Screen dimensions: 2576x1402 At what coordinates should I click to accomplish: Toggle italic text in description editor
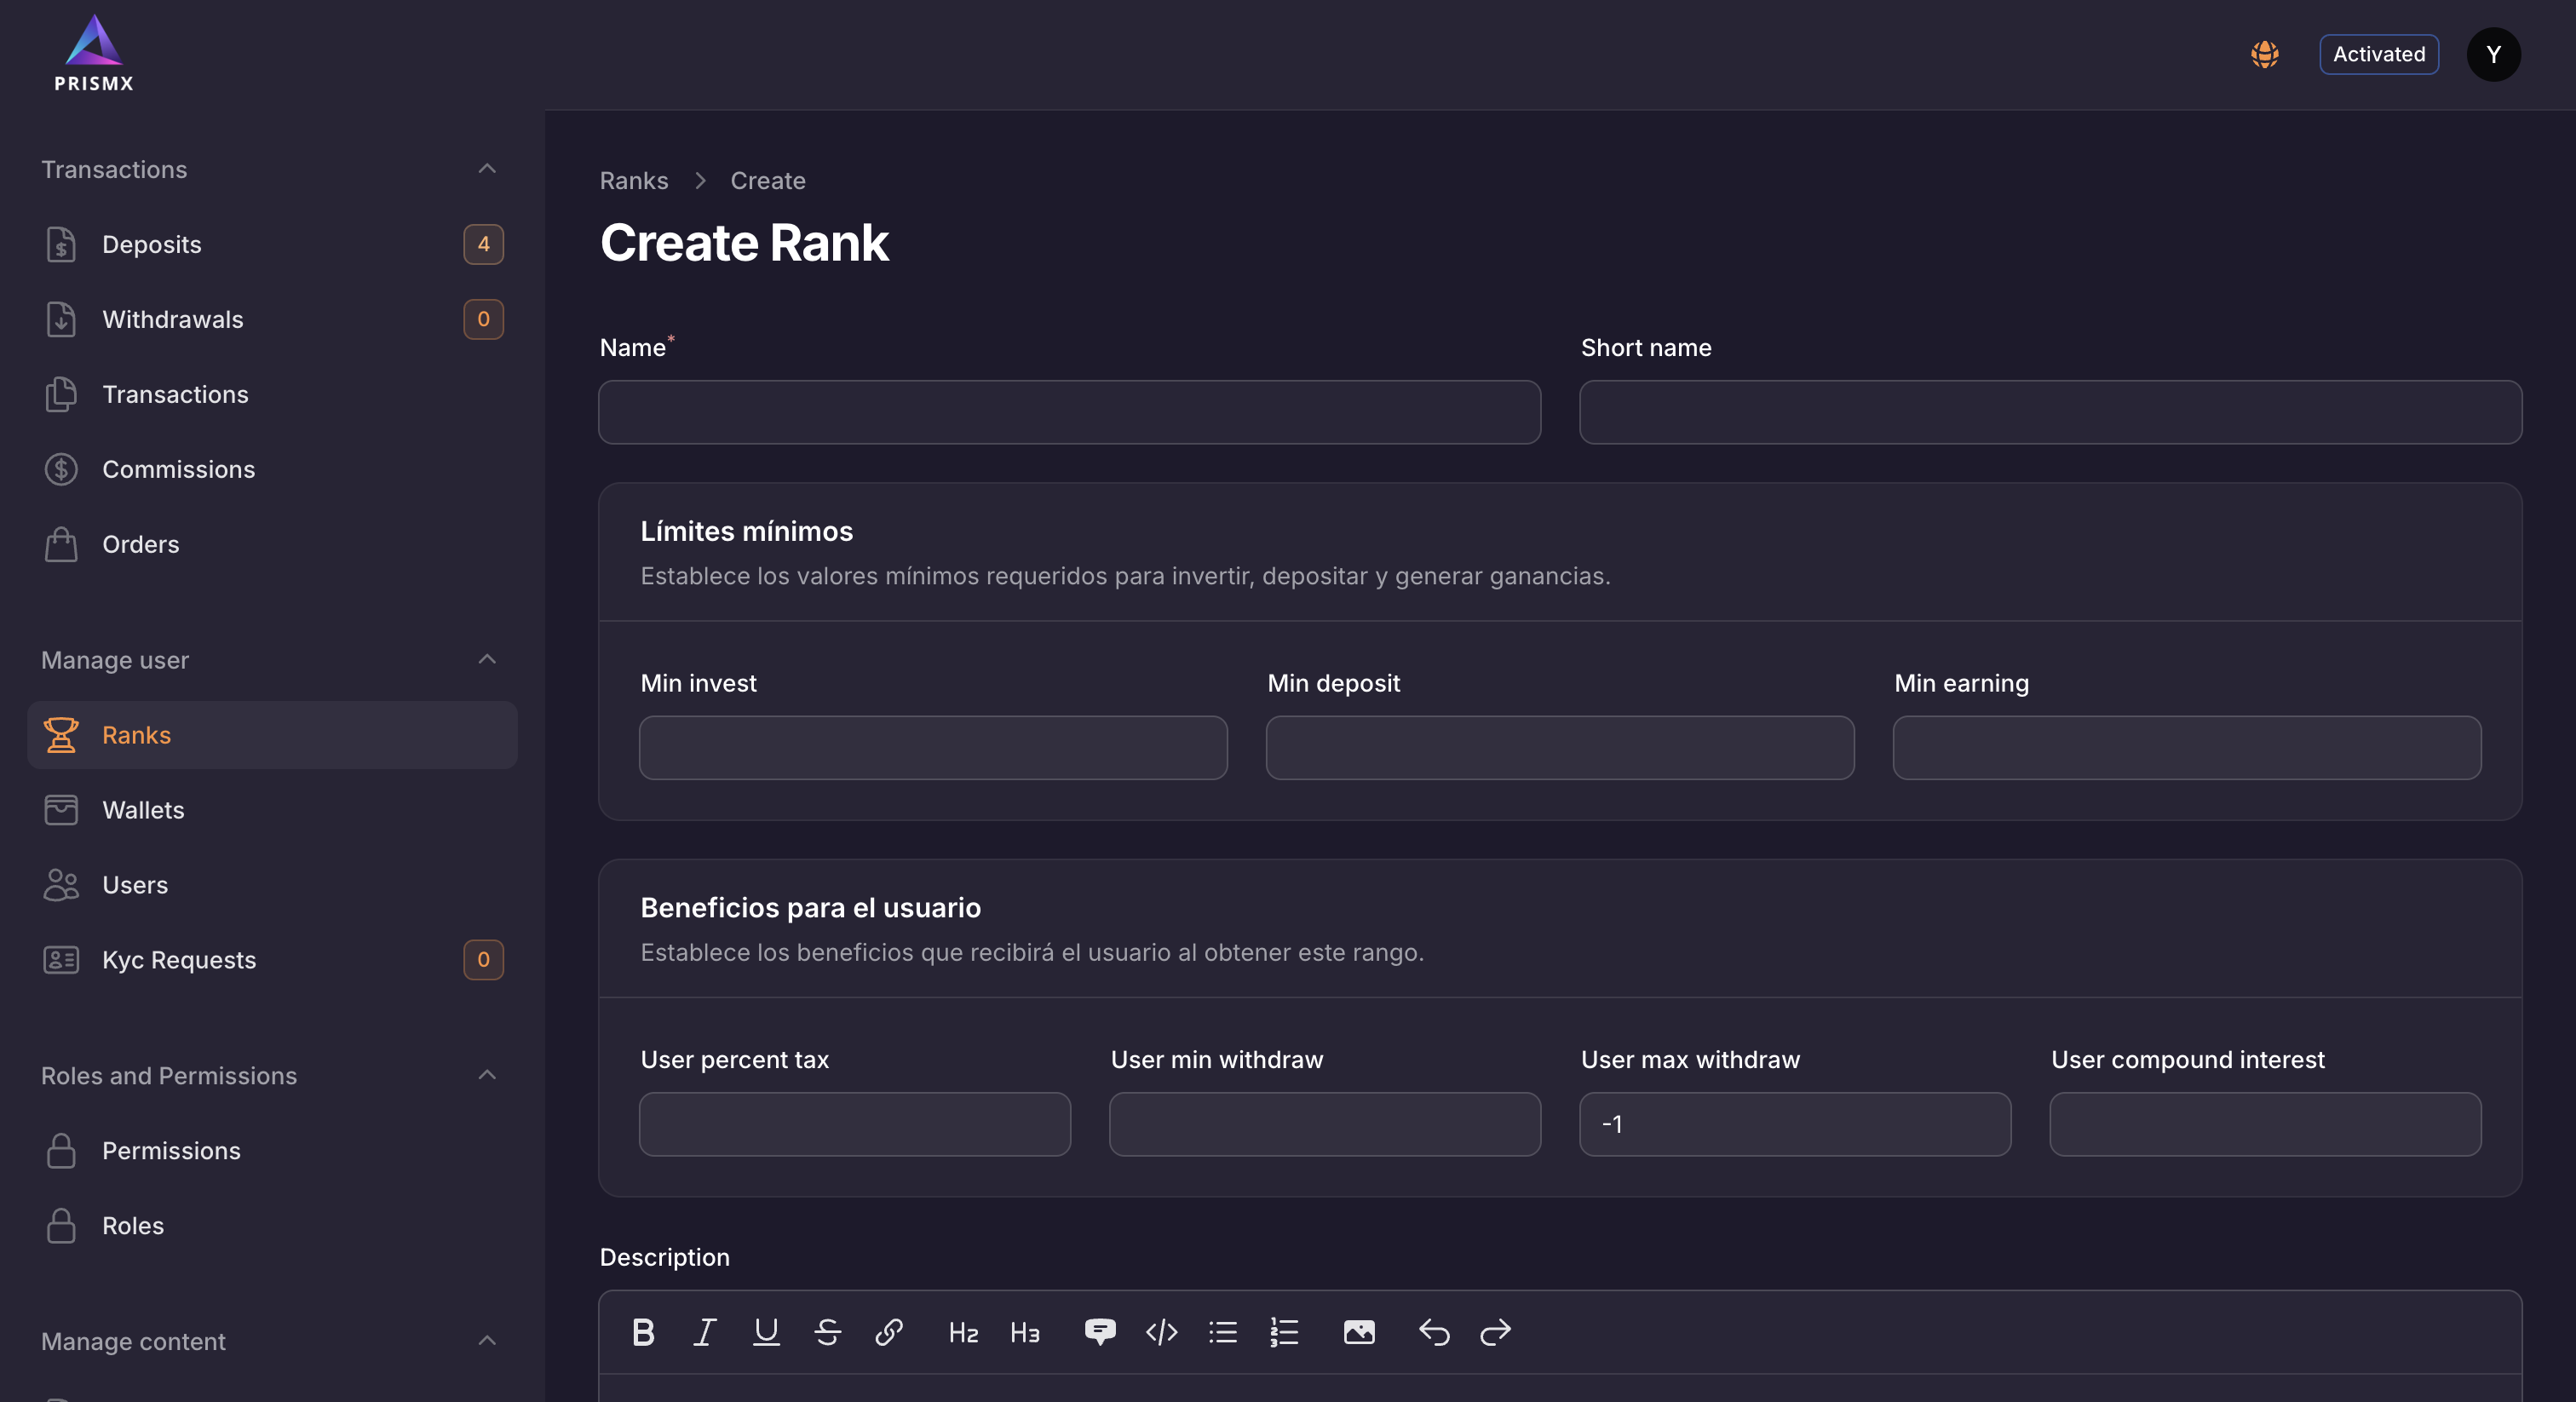pos(705,1332)
